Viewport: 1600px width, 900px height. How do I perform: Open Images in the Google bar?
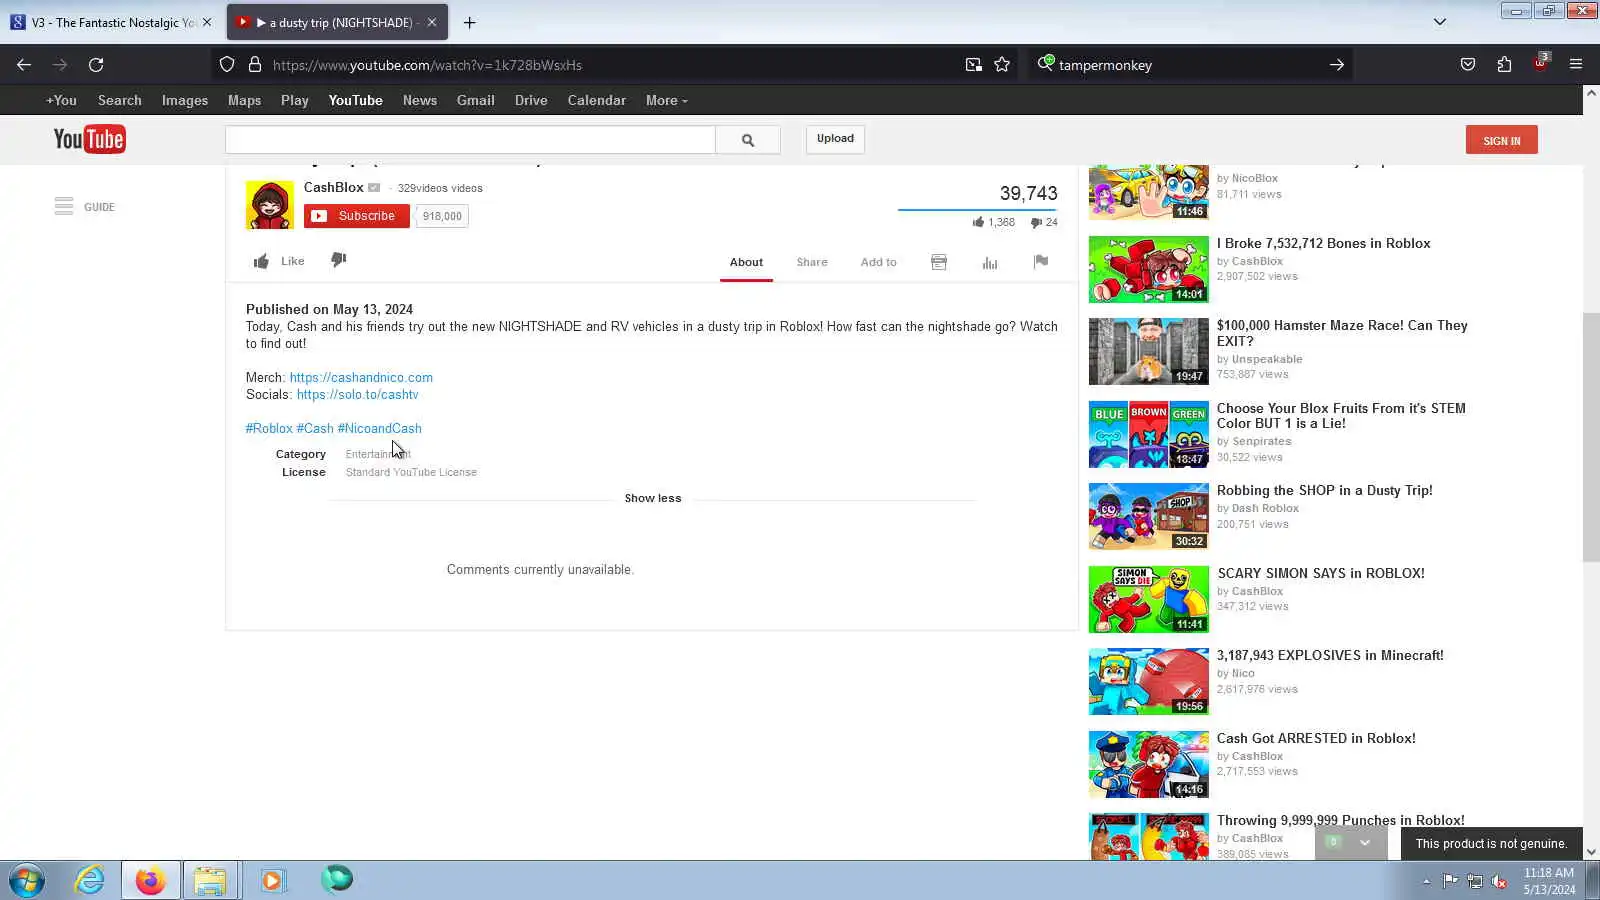(185, 100)
